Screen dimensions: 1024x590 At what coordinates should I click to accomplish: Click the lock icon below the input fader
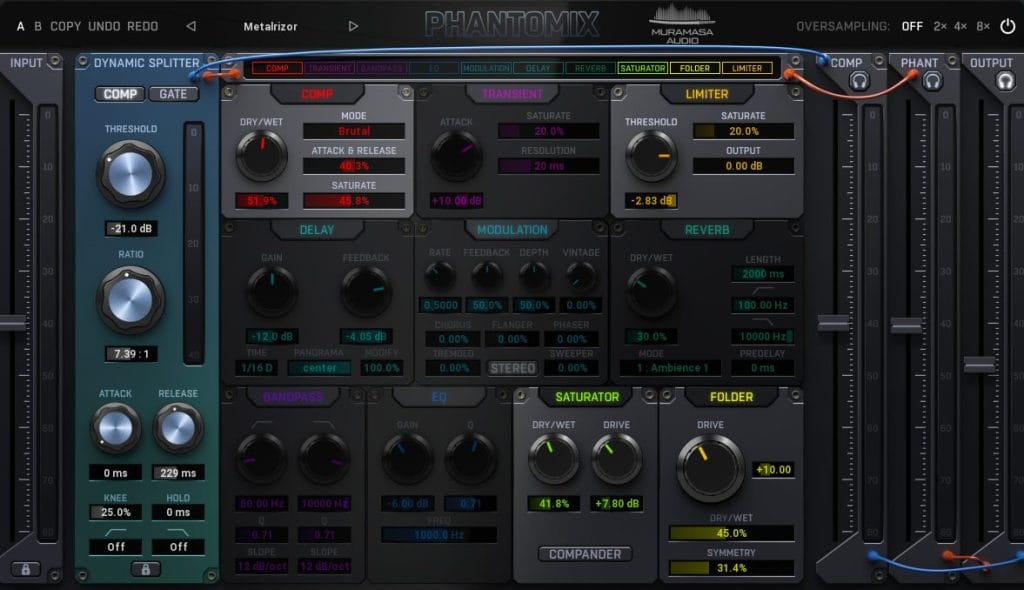click(x=25, y=569)
